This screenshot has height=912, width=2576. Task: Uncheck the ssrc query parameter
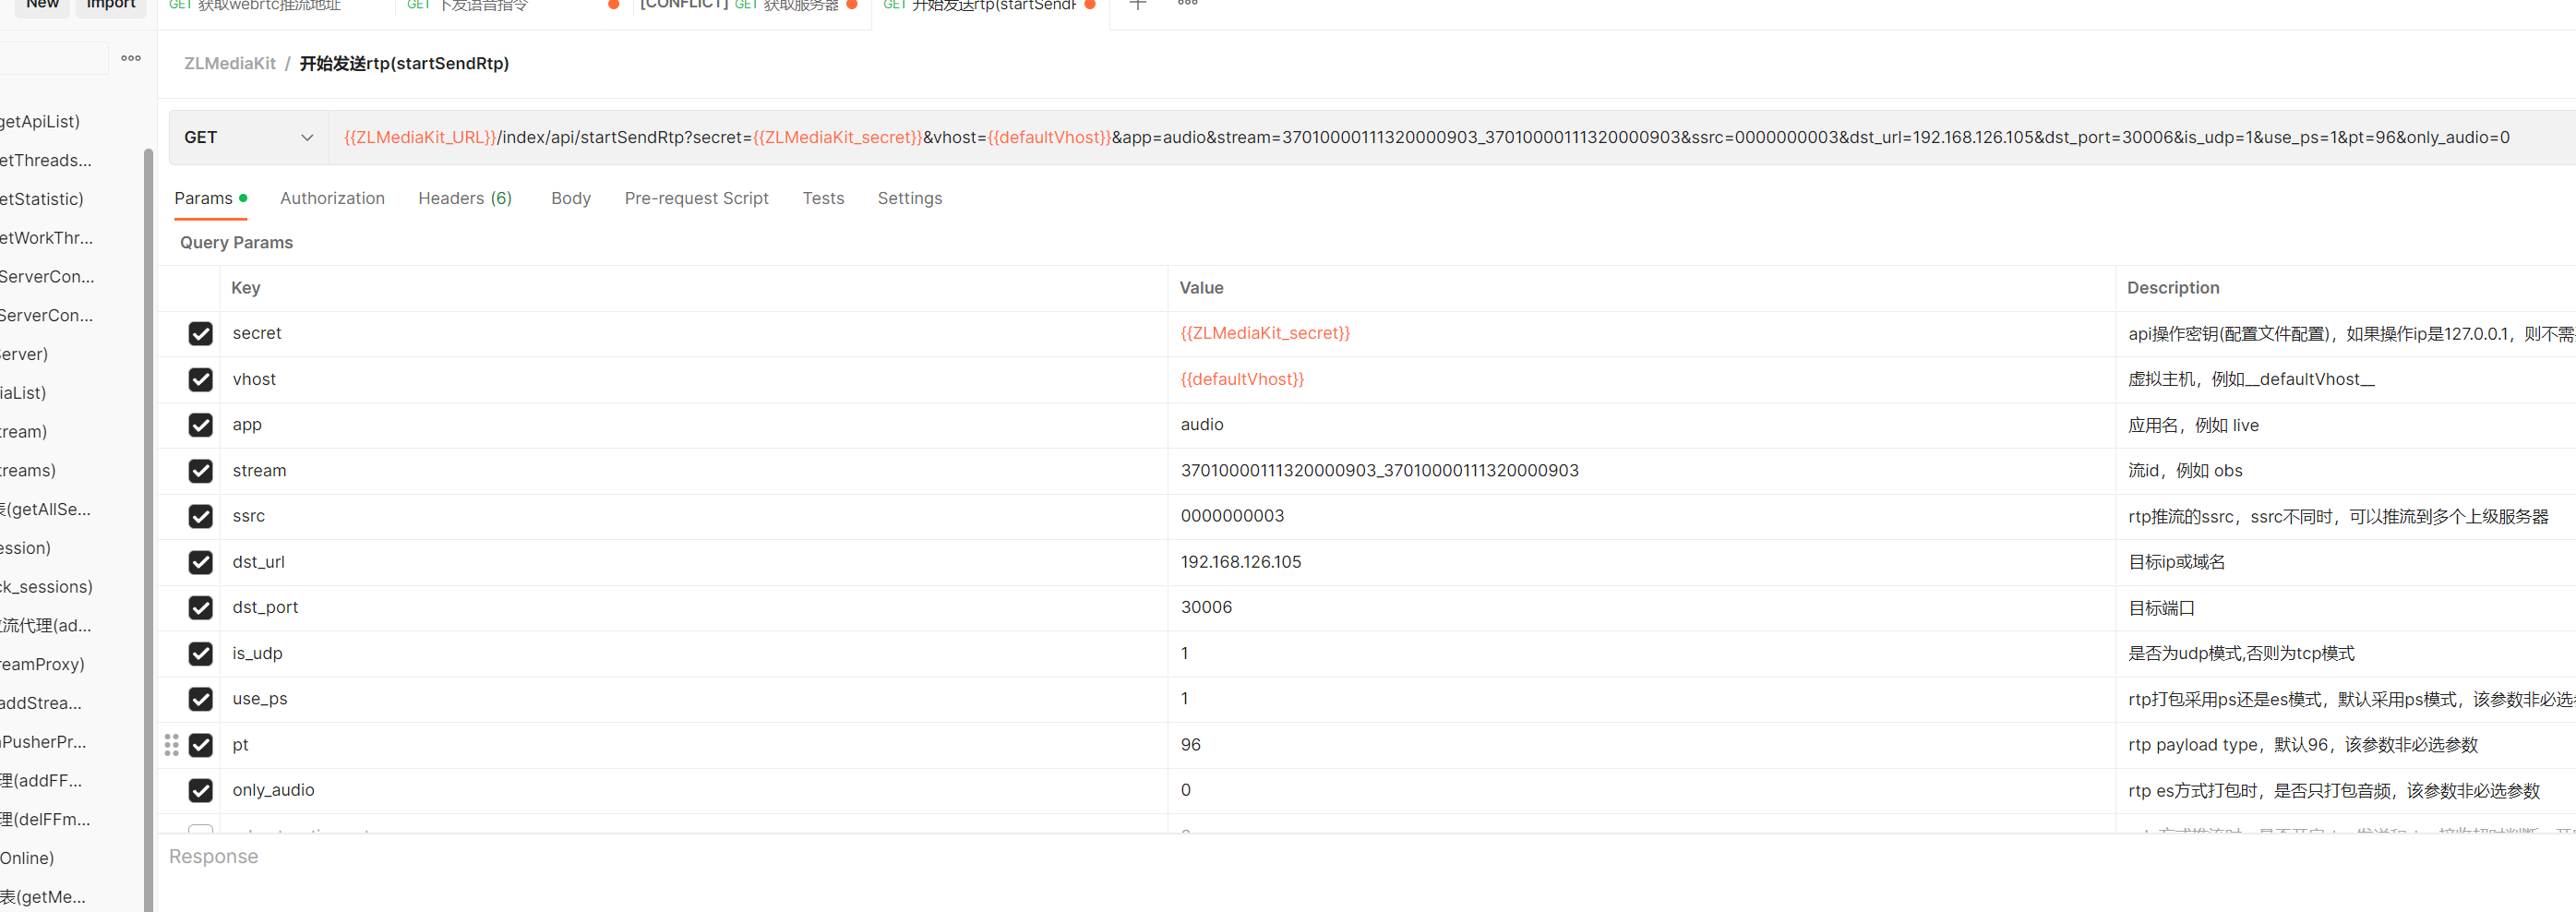[x=200, y=516]
